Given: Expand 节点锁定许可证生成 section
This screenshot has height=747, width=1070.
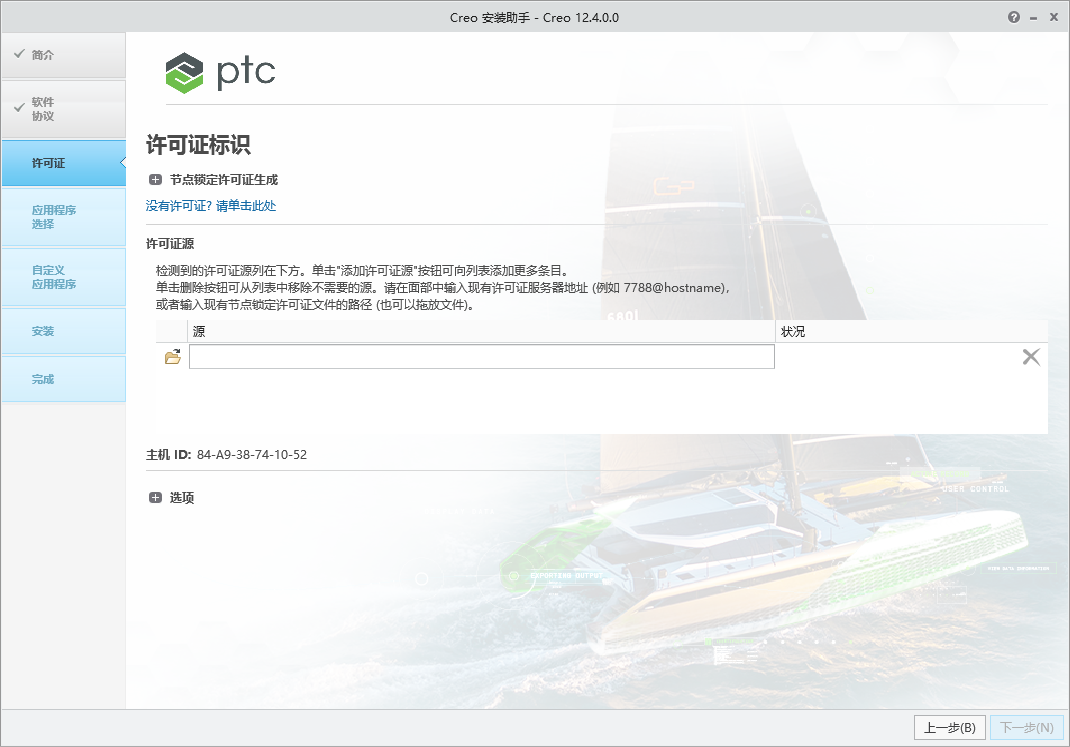Looking at the screenshot, I should (x=156, y=179).
